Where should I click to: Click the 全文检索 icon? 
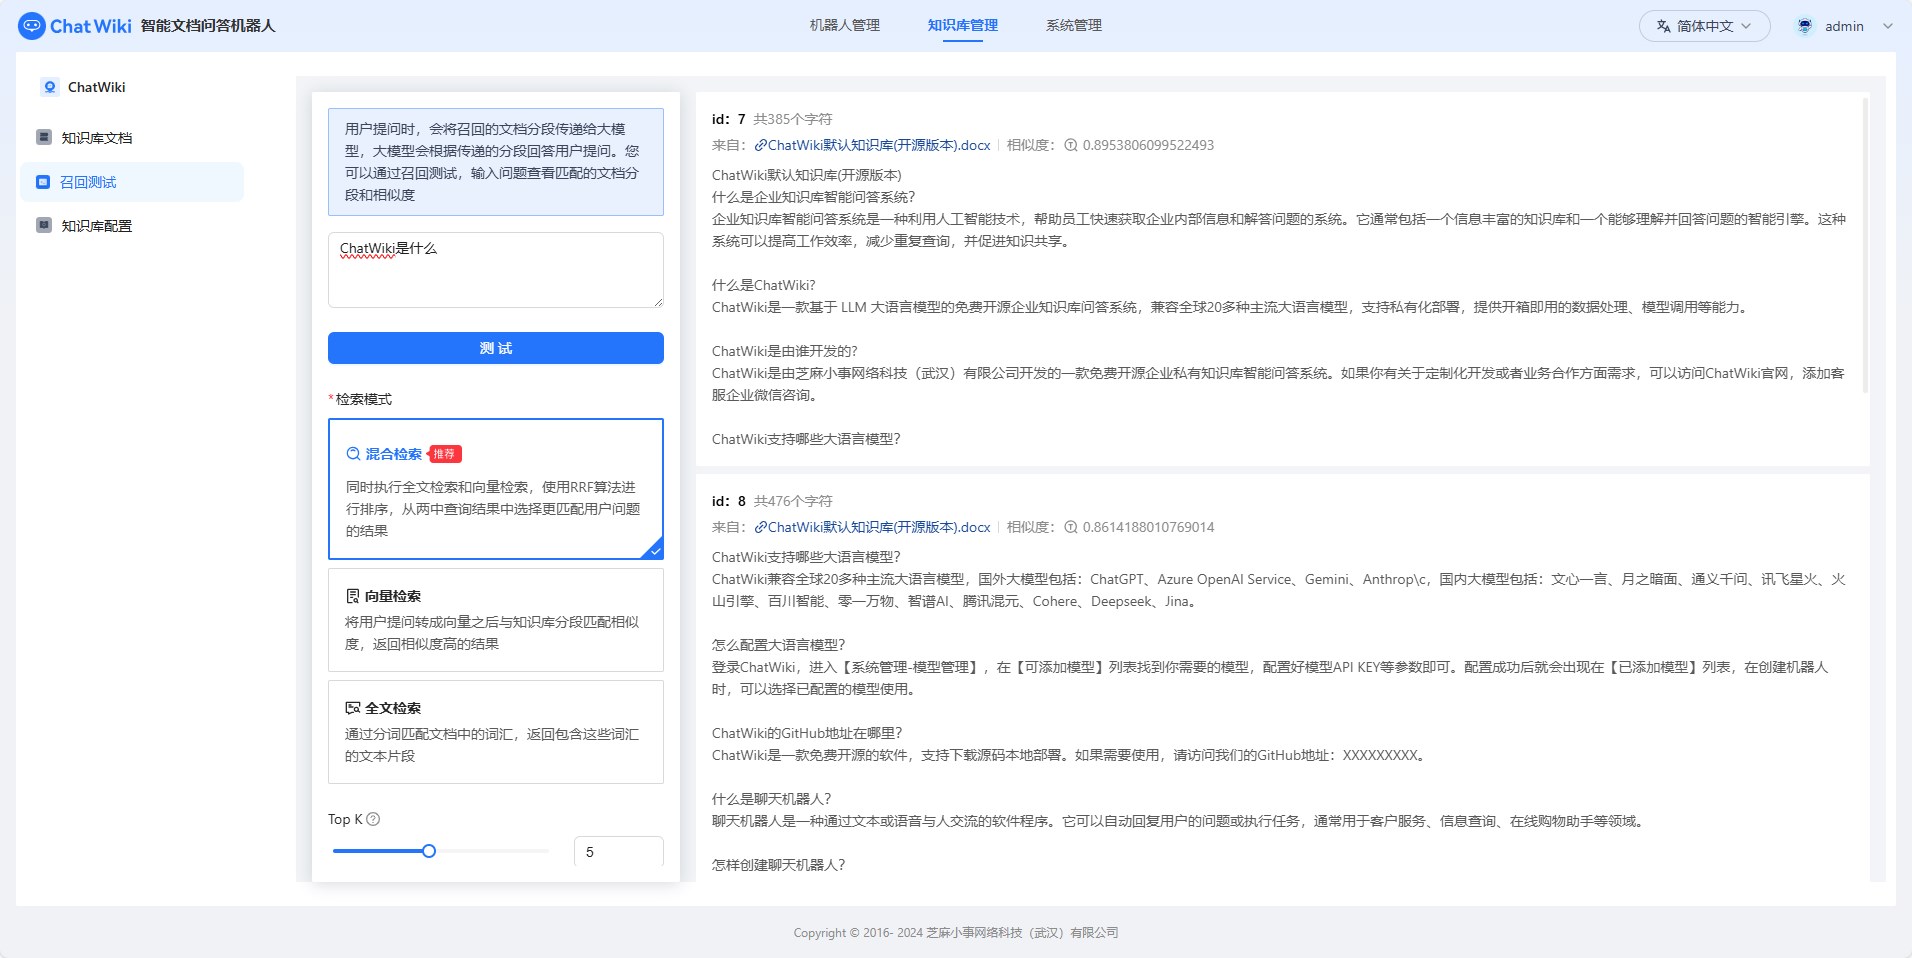(x=352, y=708)
